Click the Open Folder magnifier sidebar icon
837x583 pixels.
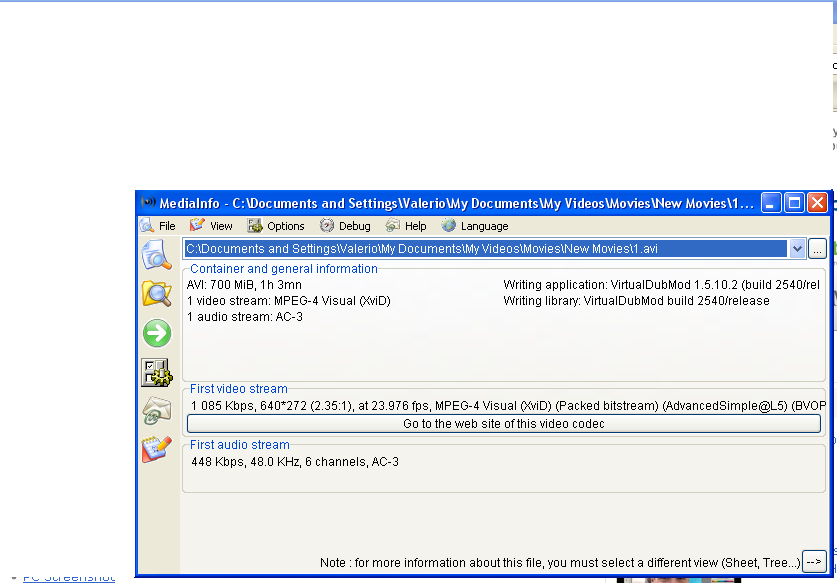point(156,293)
